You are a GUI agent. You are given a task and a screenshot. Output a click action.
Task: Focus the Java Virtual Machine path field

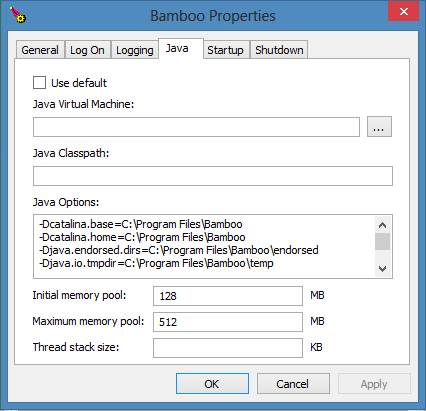(x=196, y=127)
